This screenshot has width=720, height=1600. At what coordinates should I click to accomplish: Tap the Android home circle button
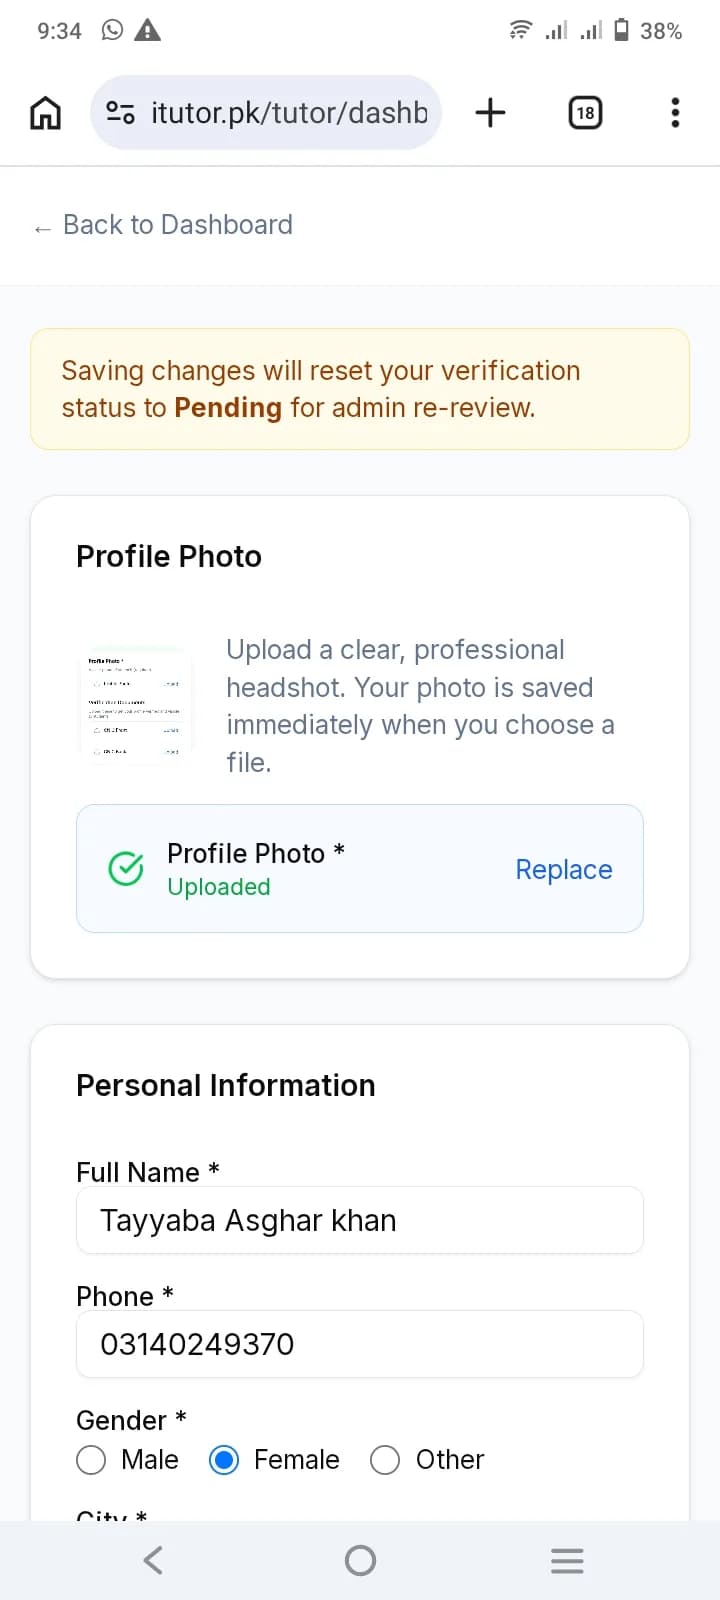[360, 1560]
